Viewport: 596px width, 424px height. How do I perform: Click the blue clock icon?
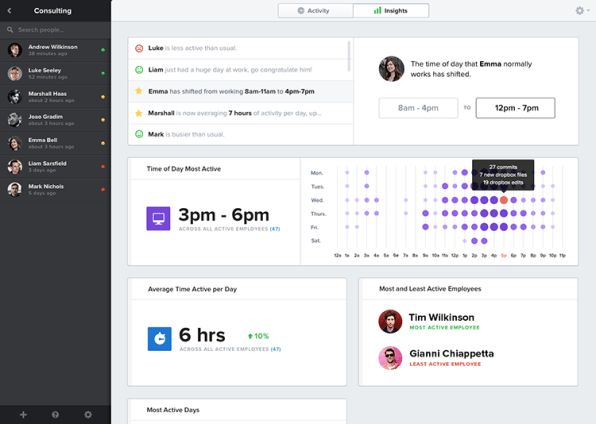click(159, 338)
